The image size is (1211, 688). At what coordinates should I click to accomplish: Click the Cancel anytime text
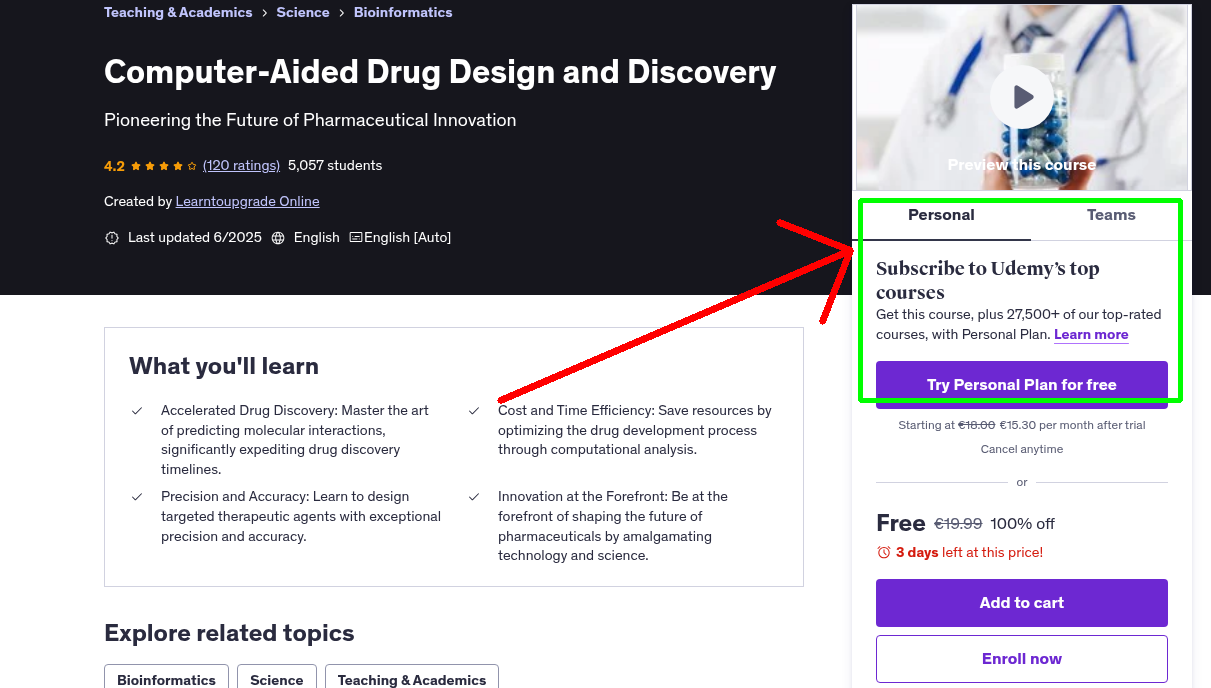click(1021, 450)
